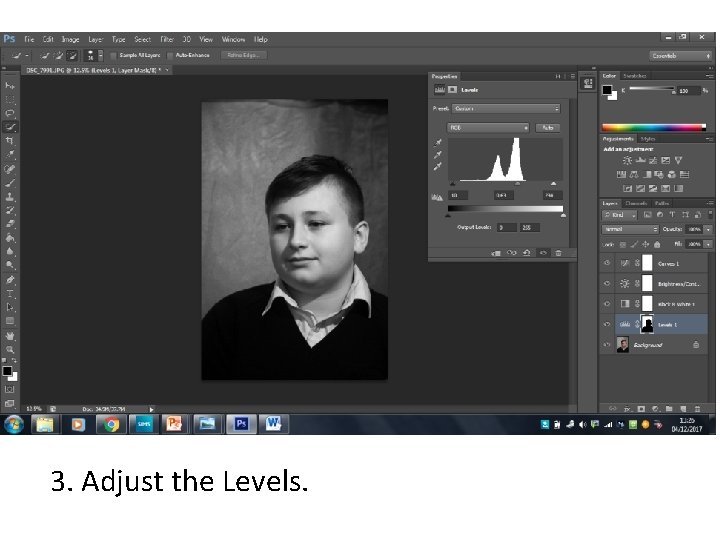Click the color spectrum ramp
This screenshot has width=720, height=540.
pos(654,127)
